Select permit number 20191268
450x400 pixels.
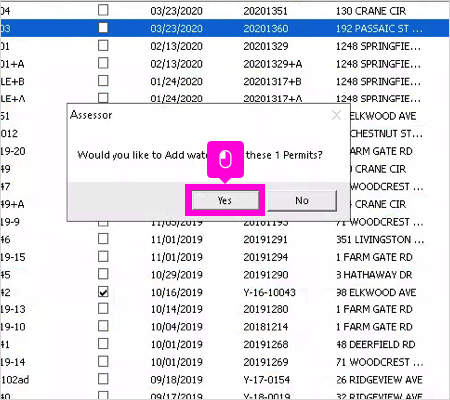[x=266, y=344]
